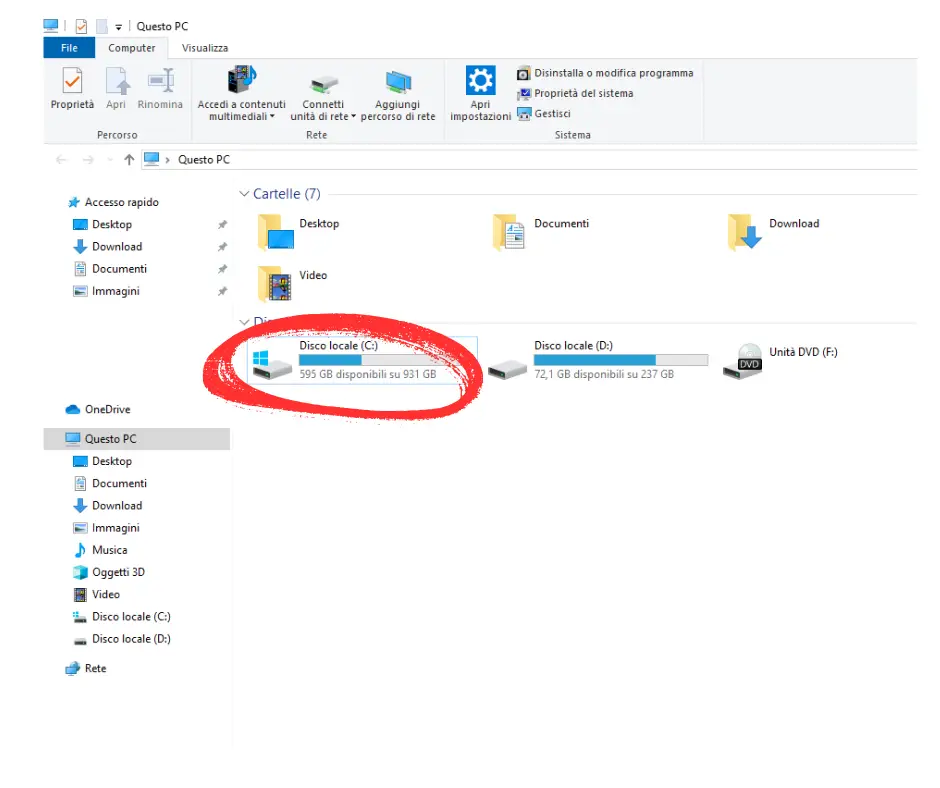
Task: Click pin icon next to pinned Download
Action: click(x=222, y=246)
